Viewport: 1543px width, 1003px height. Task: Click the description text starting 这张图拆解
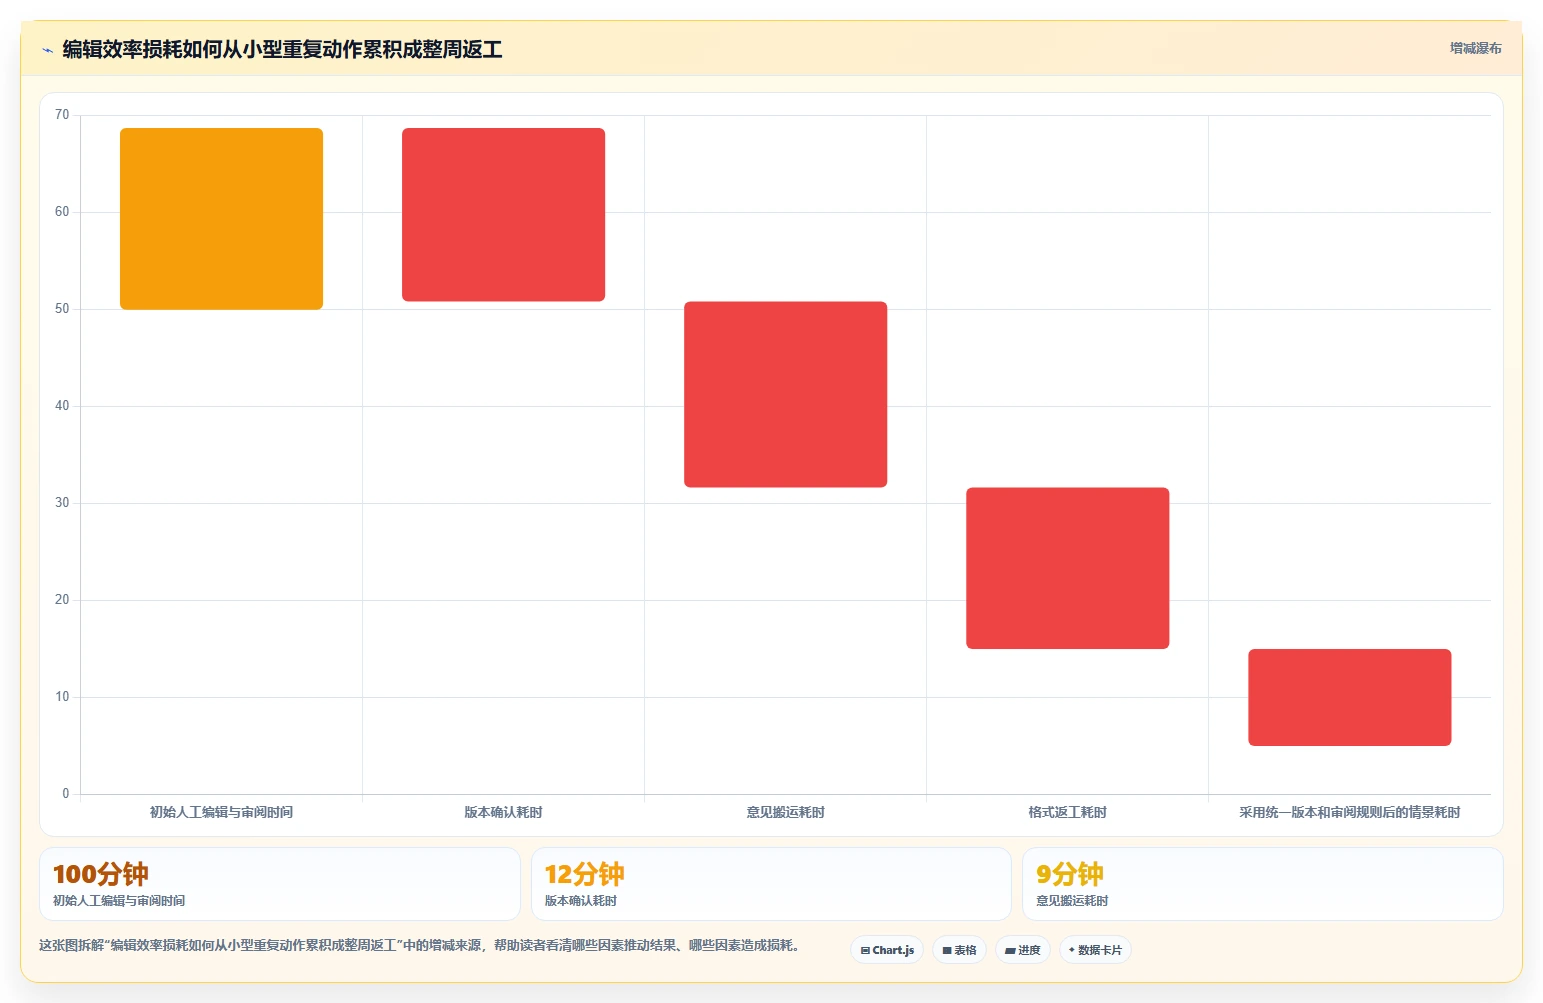pos(419,945)
